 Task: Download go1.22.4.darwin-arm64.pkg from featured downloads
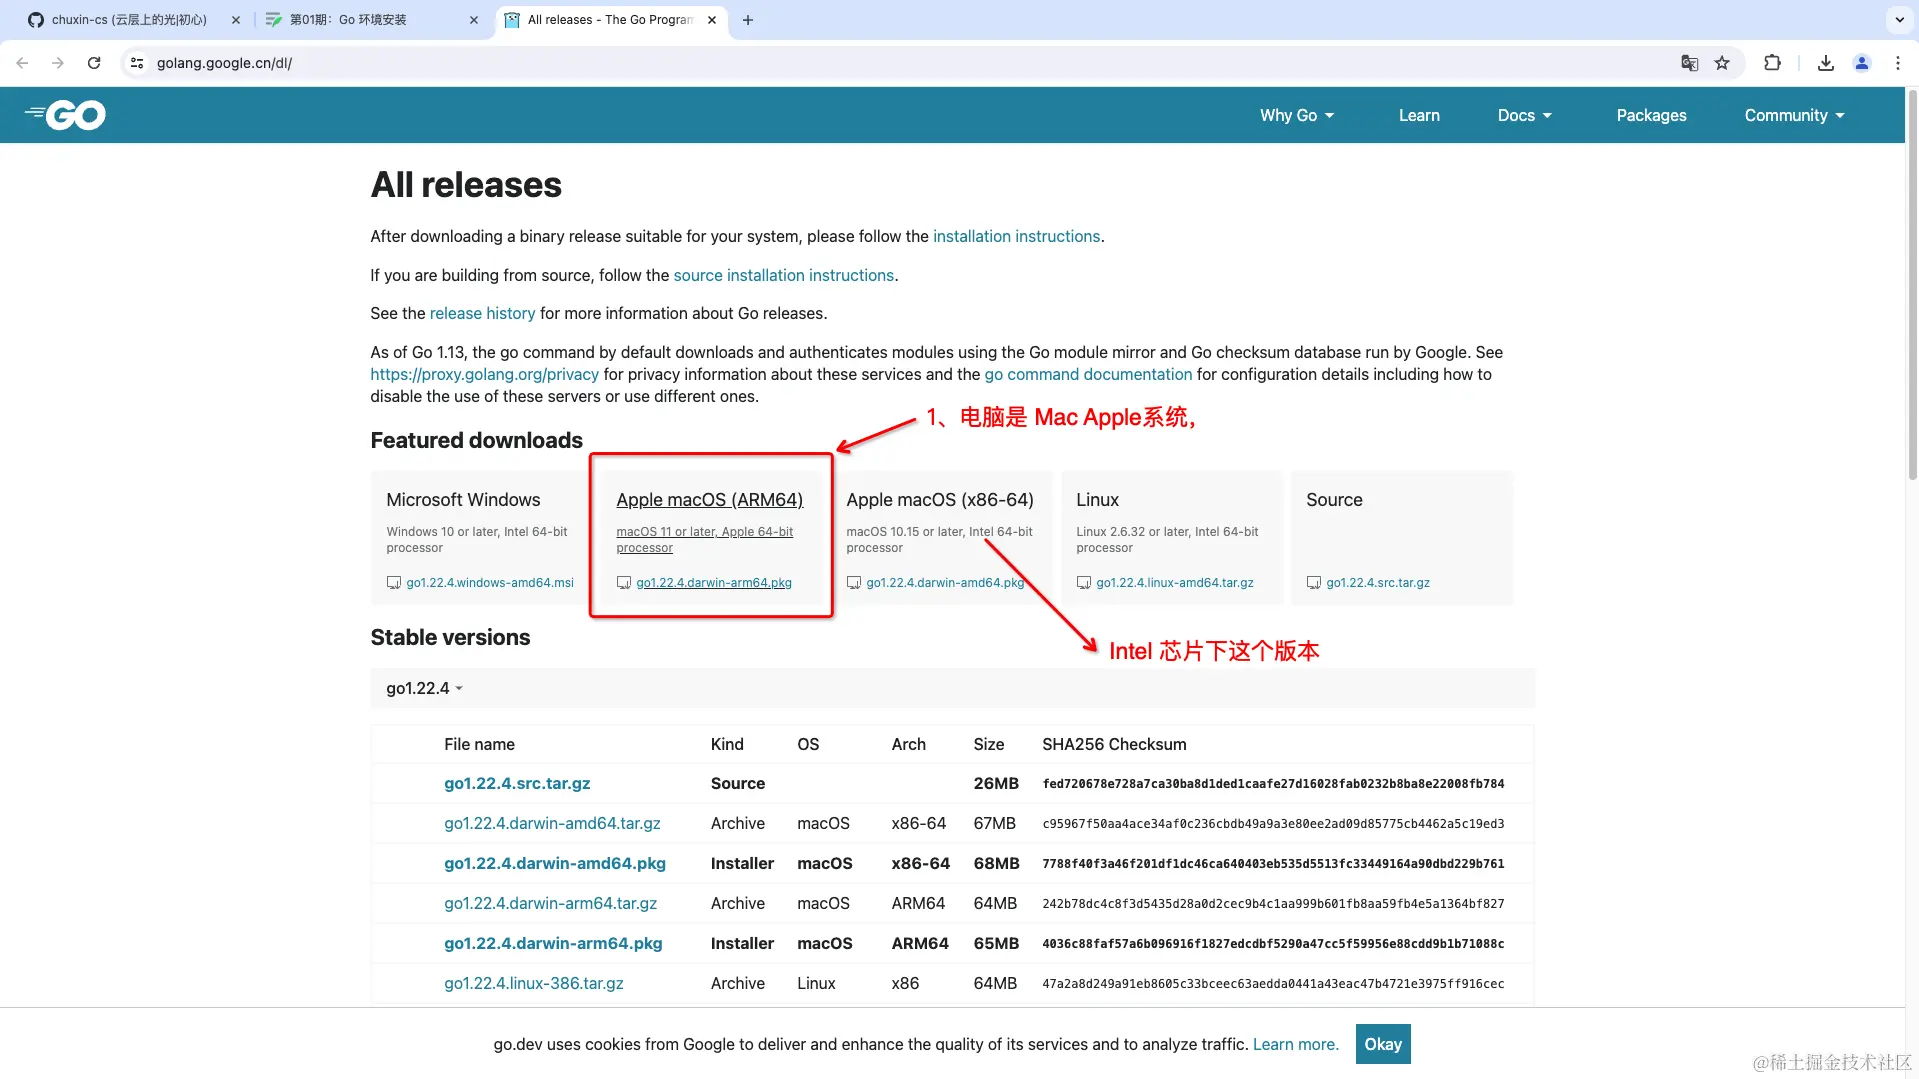click(x=714, y=583)
